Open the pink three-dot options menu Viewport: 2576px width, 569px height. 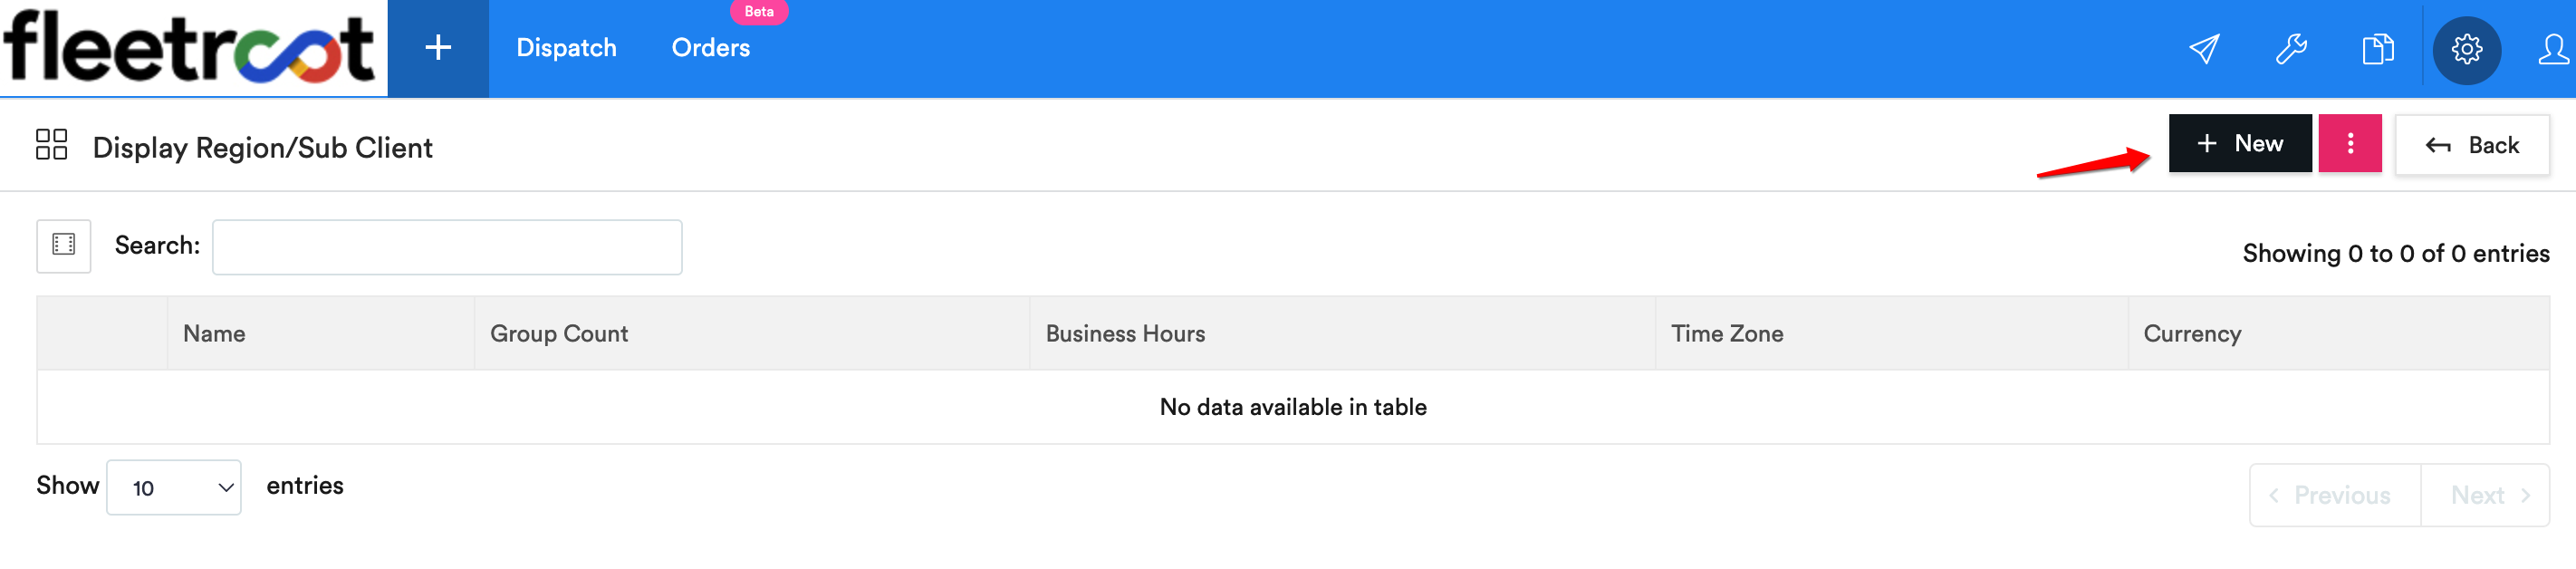tap(2349, 143)
